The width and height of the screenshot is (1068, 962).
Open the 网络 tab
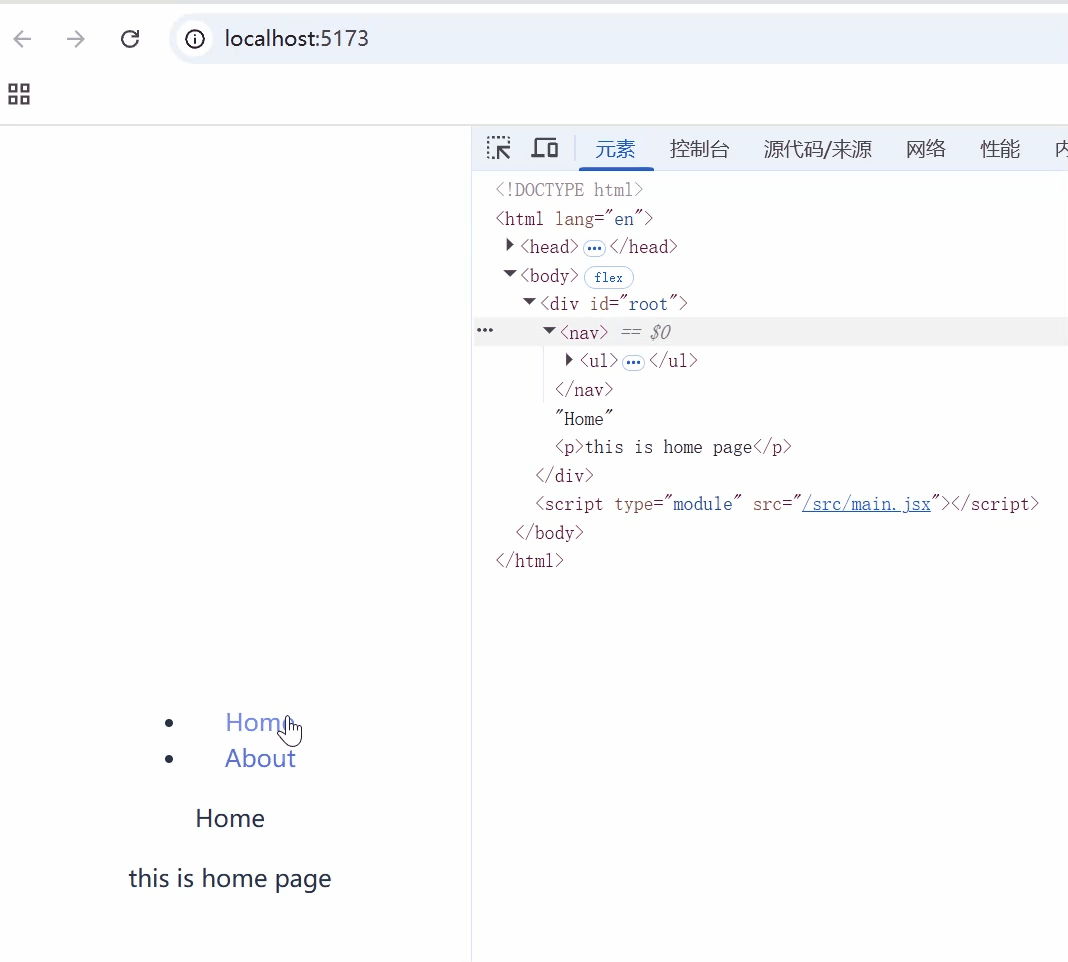926,149
